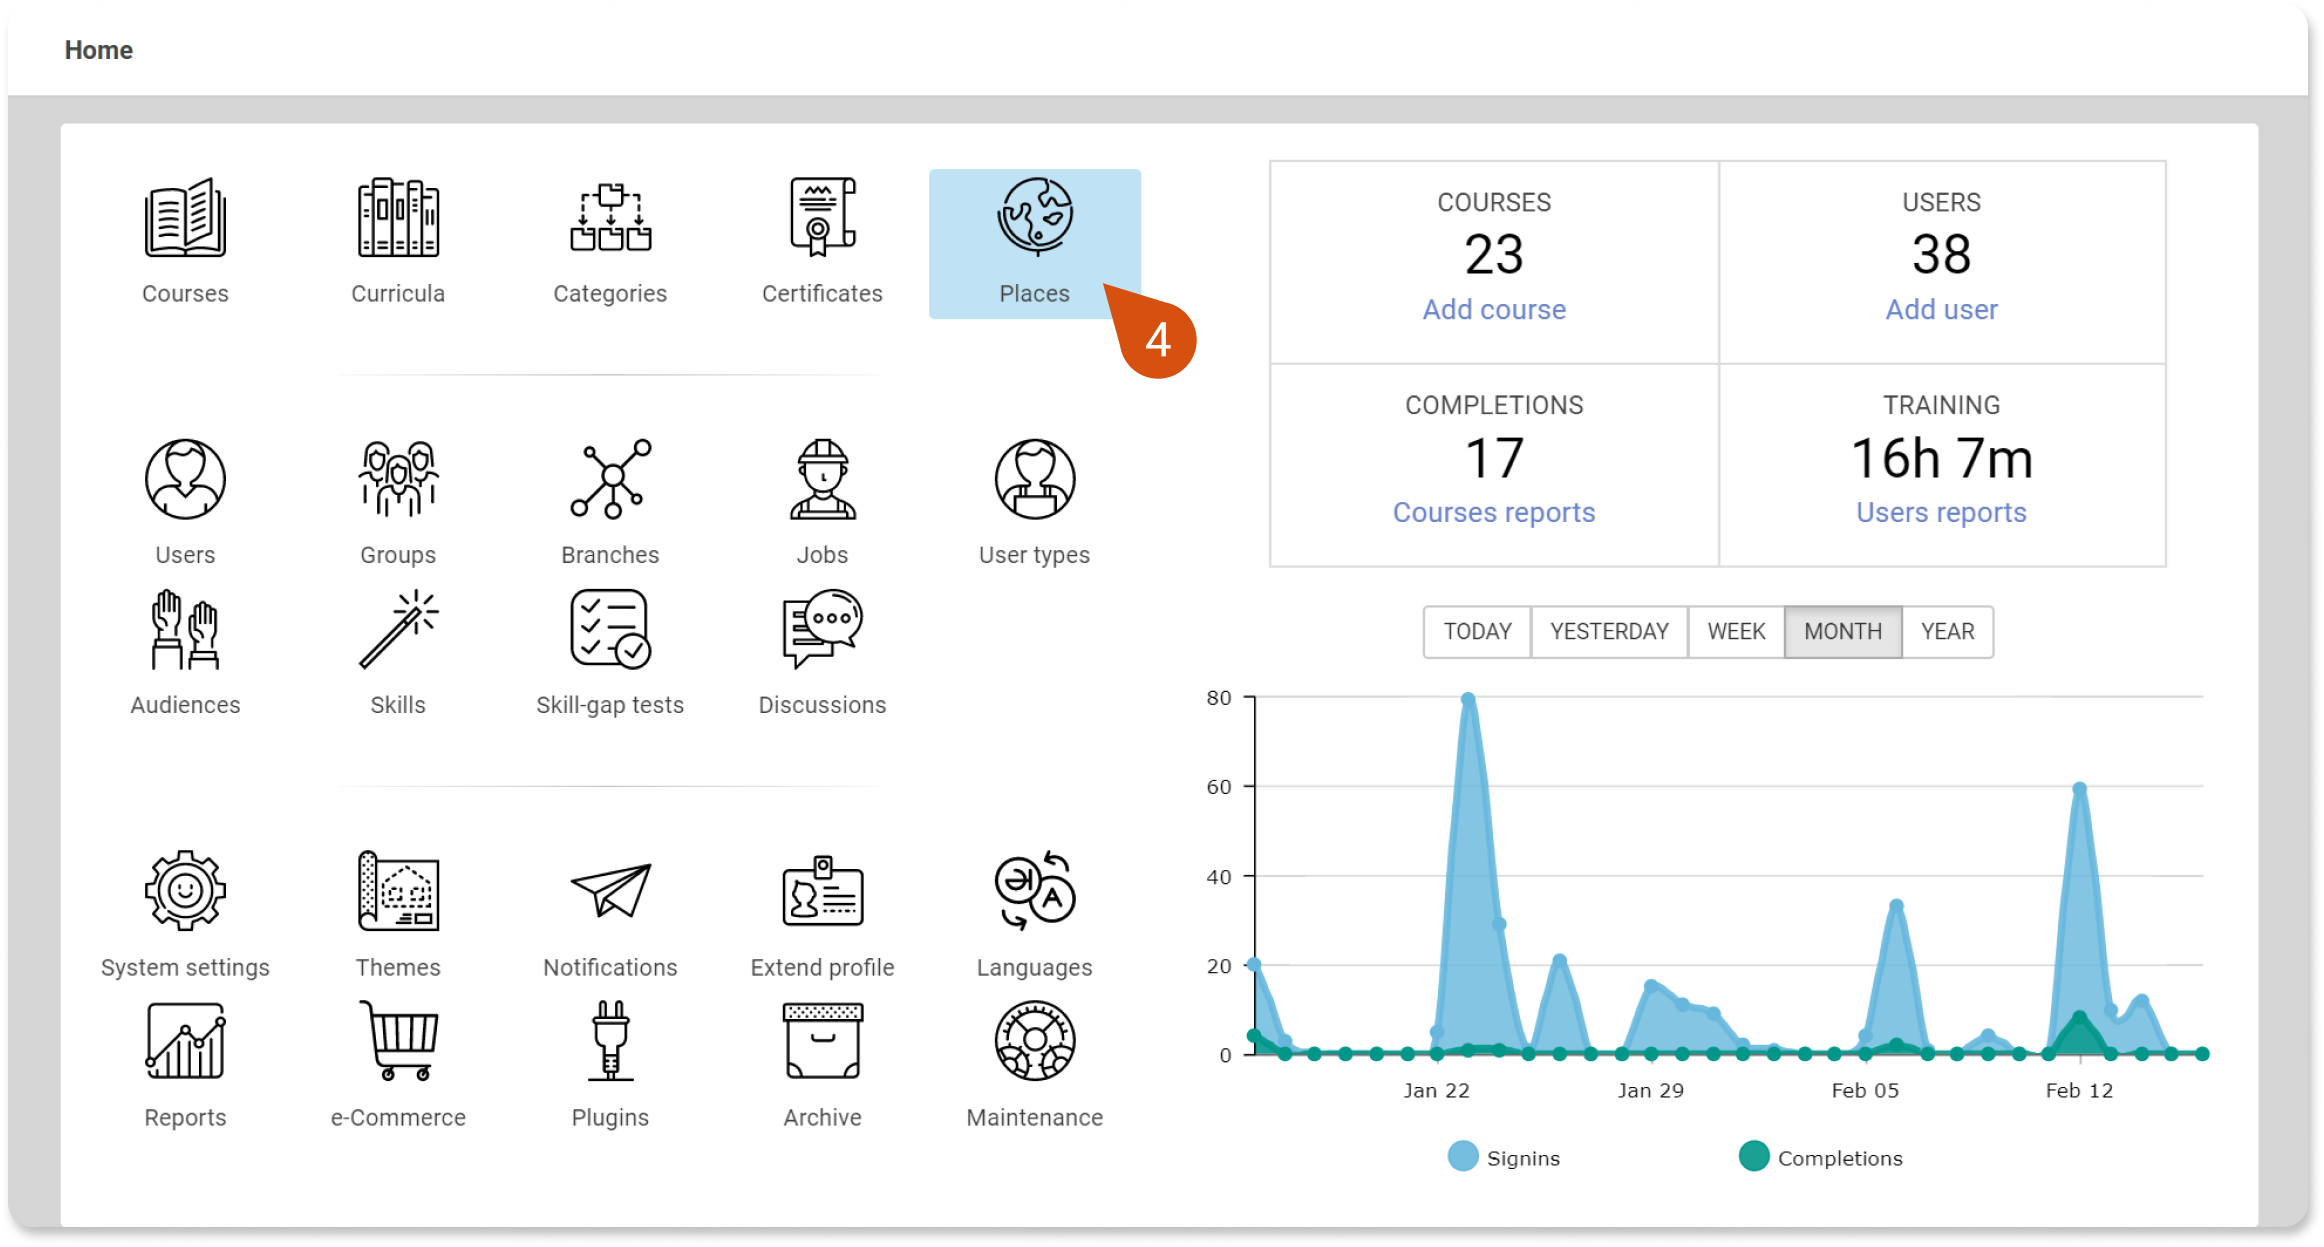Switch chart range to Yesterday

pyautogui.click(x=1609, y=632)
